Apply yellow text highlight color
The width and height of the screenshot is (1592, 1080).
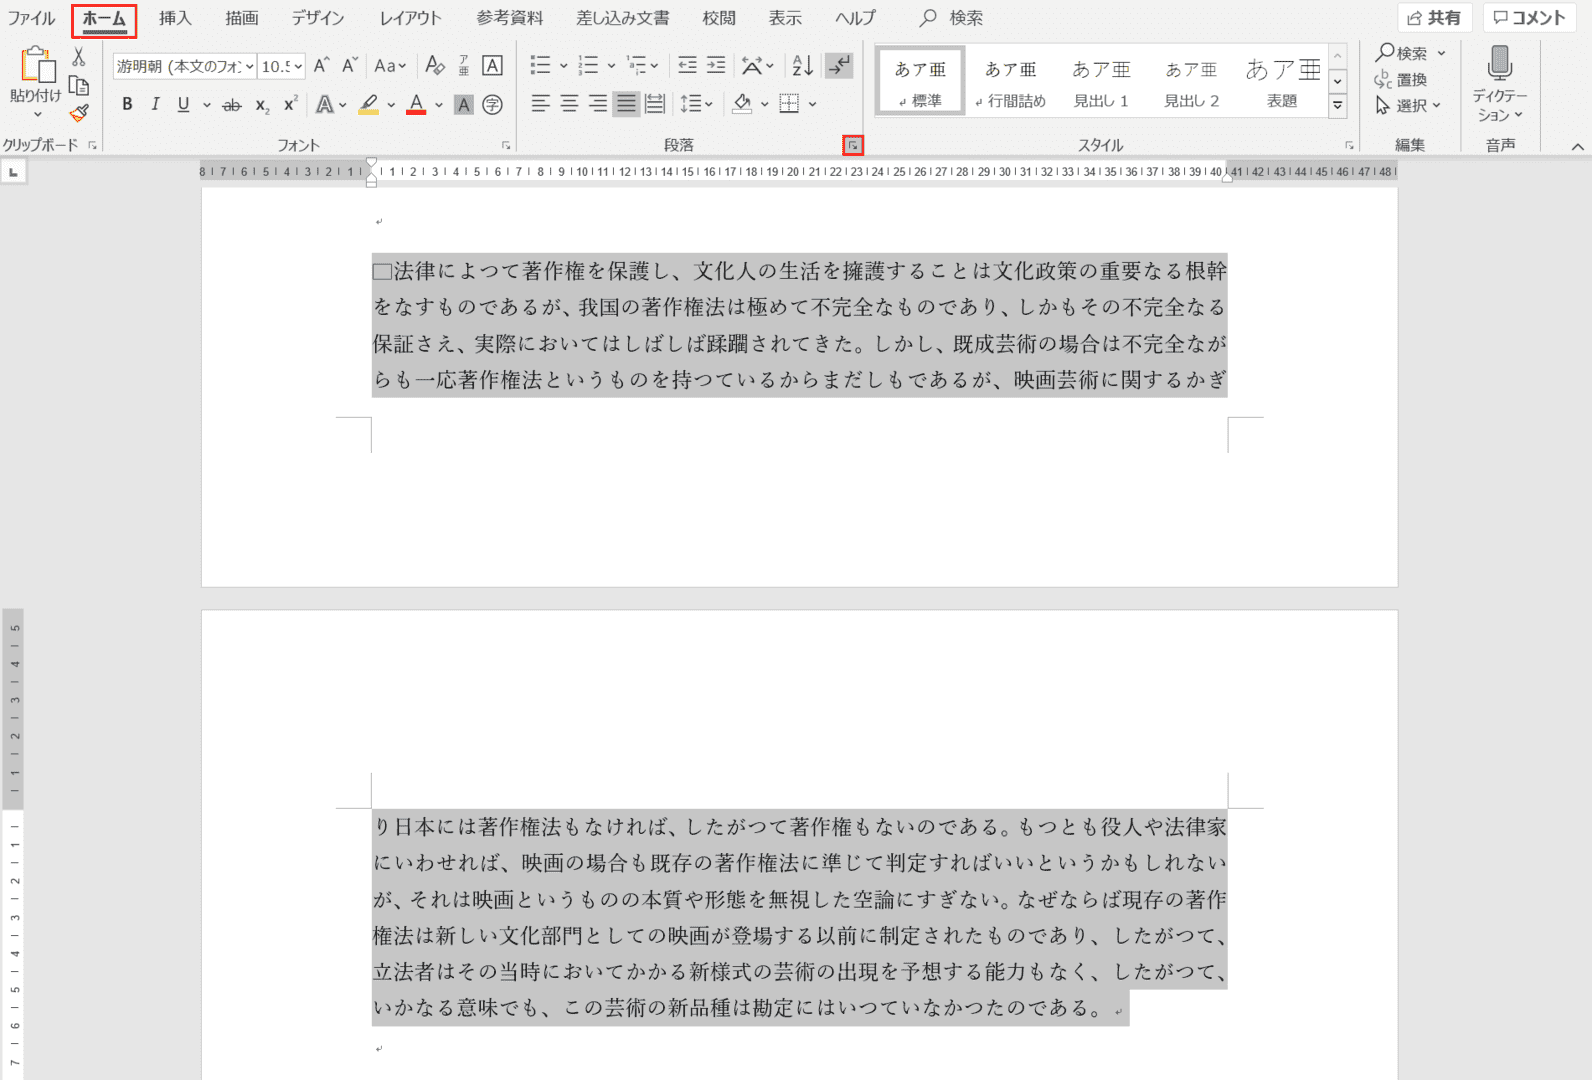369,104
